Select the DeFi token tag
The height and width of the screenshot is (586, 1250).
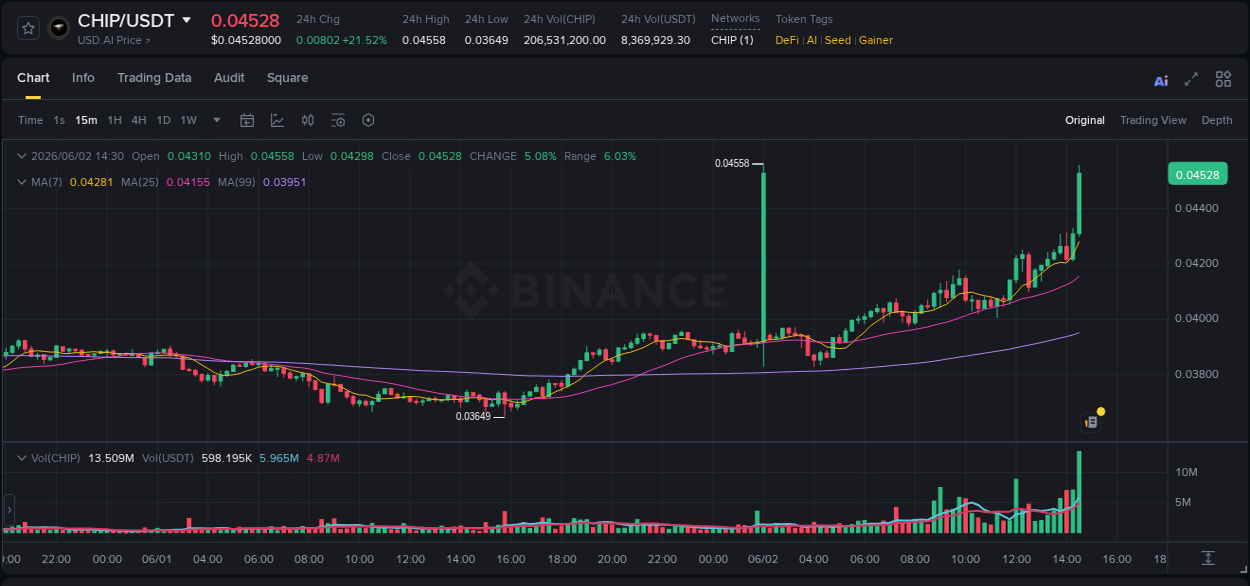pyautogui.click(x=787, y=40)
